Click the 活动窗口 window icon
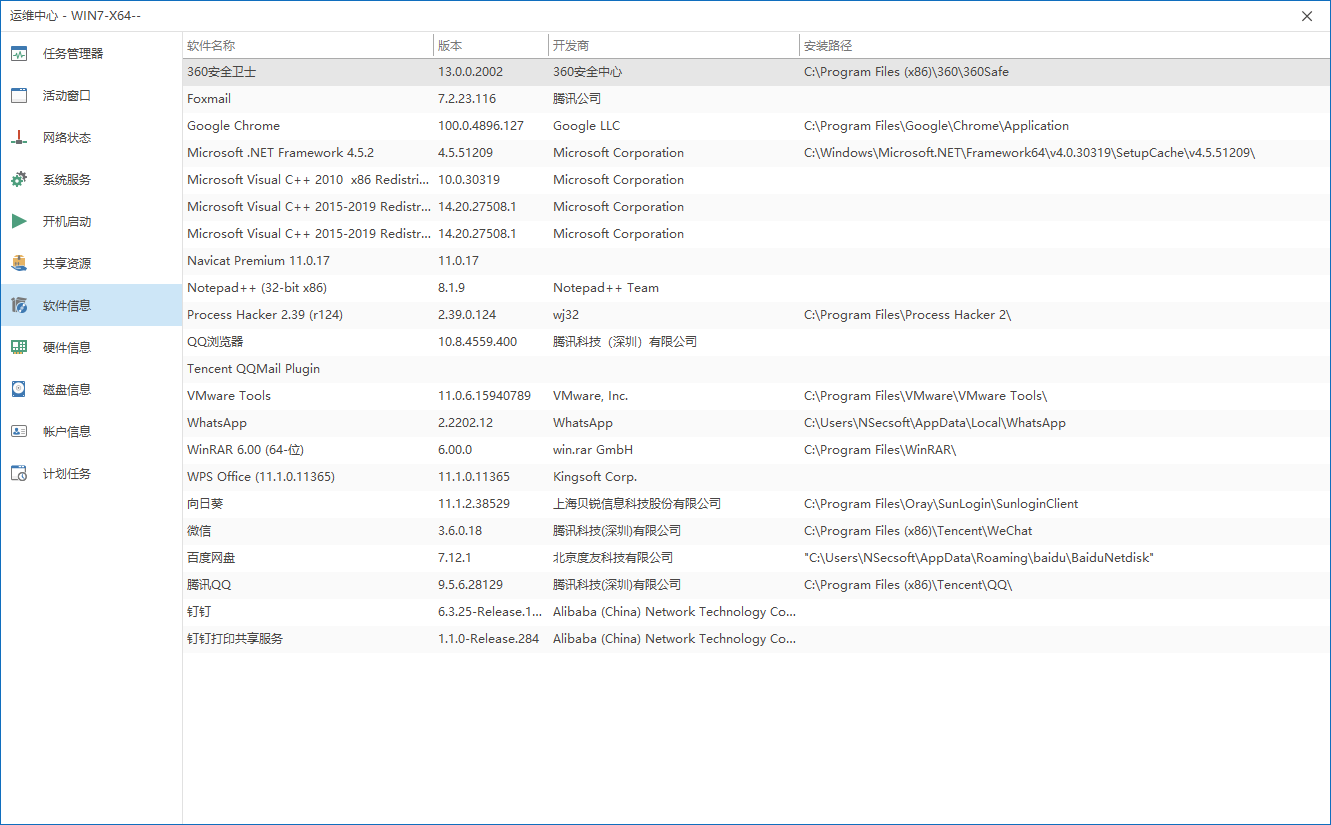 point(19,96)
